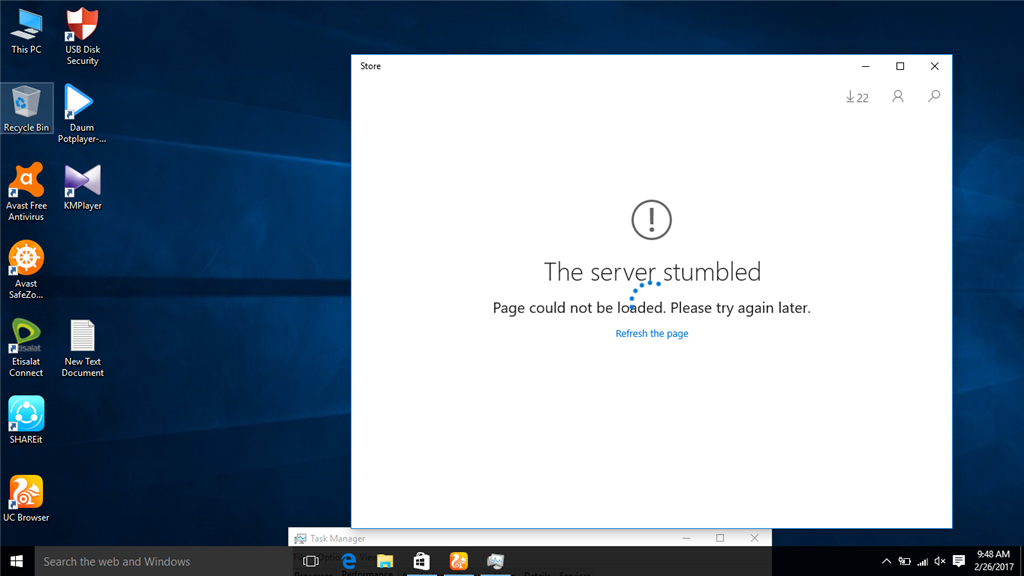Select the New Text Document file
The width and height of the screenshot is (1024, 576).
[x=82, y=348]
